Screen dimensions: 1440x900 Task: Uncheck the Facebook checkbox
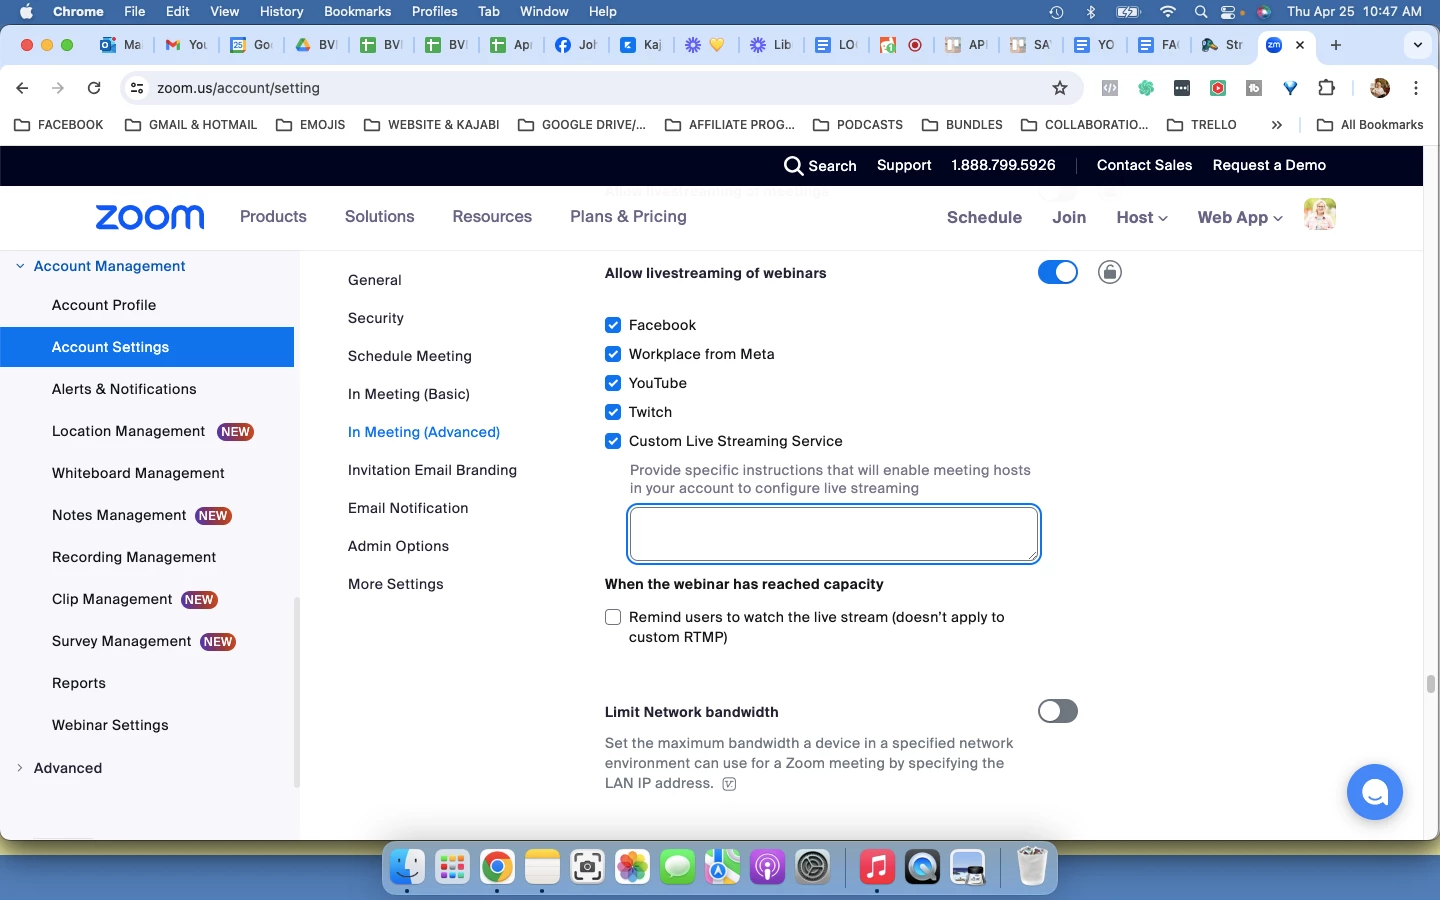[x=613, y=325]
